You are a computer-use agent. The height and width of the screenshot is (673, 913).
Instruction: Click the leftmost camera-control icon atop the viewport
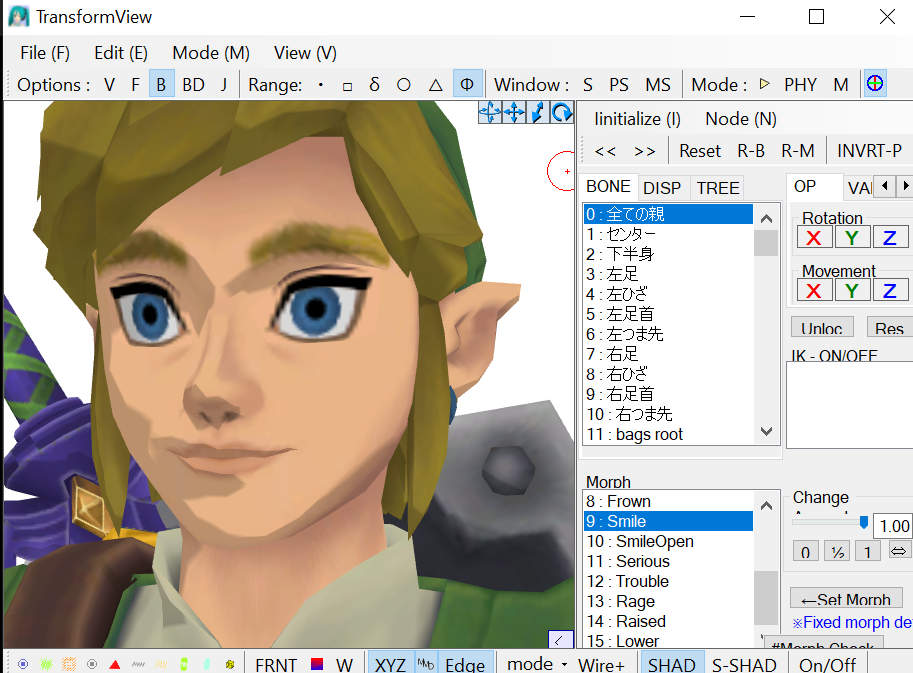click(490, 112)
